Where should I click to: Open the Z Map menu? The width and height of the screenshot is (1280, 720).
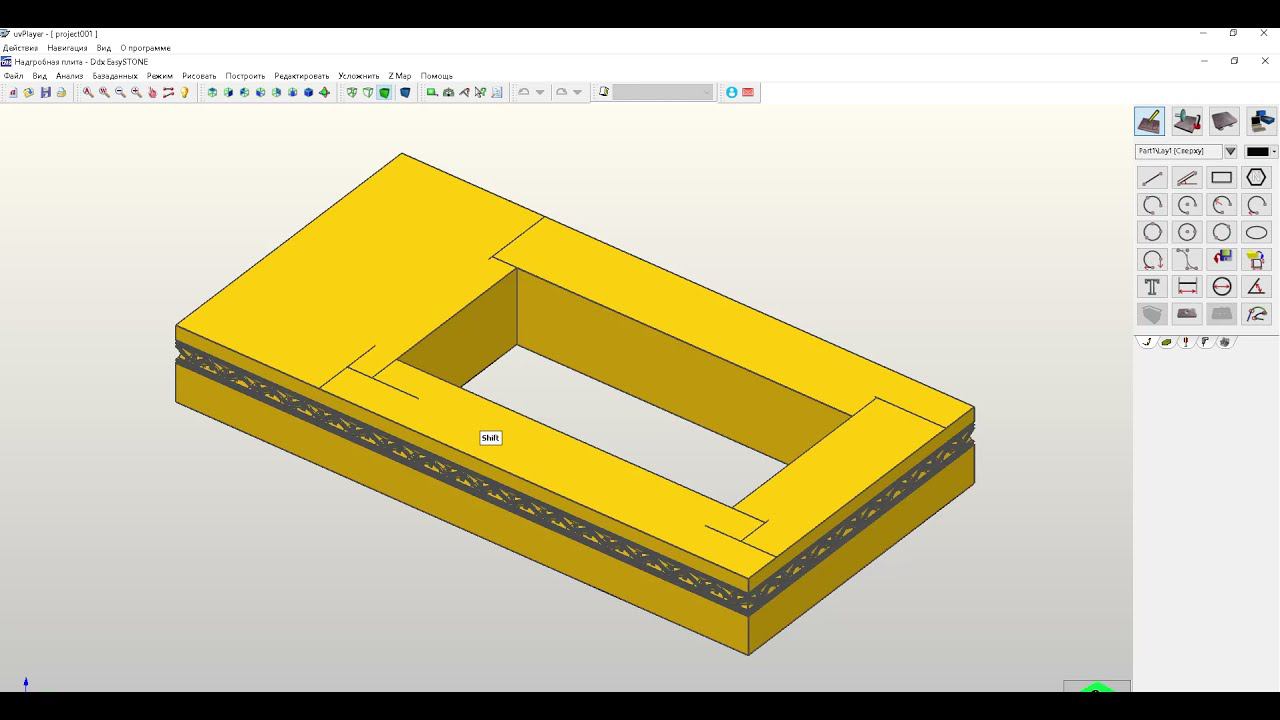[400, 76]
